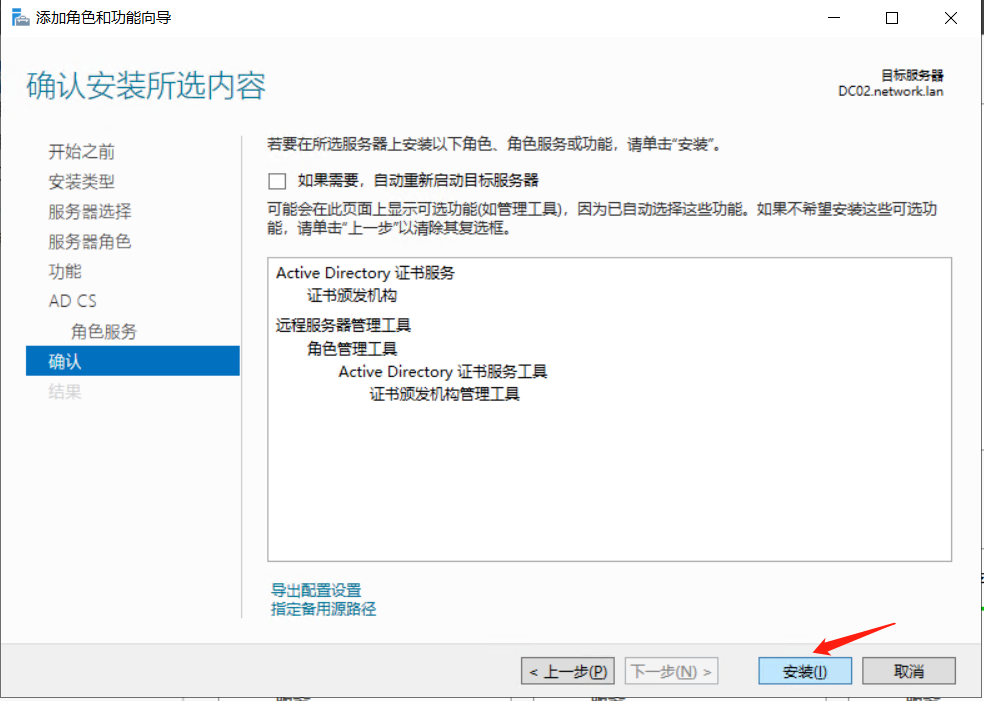984x701 pixels.
Task: Close the wizard window
Action: click(951, 18)
